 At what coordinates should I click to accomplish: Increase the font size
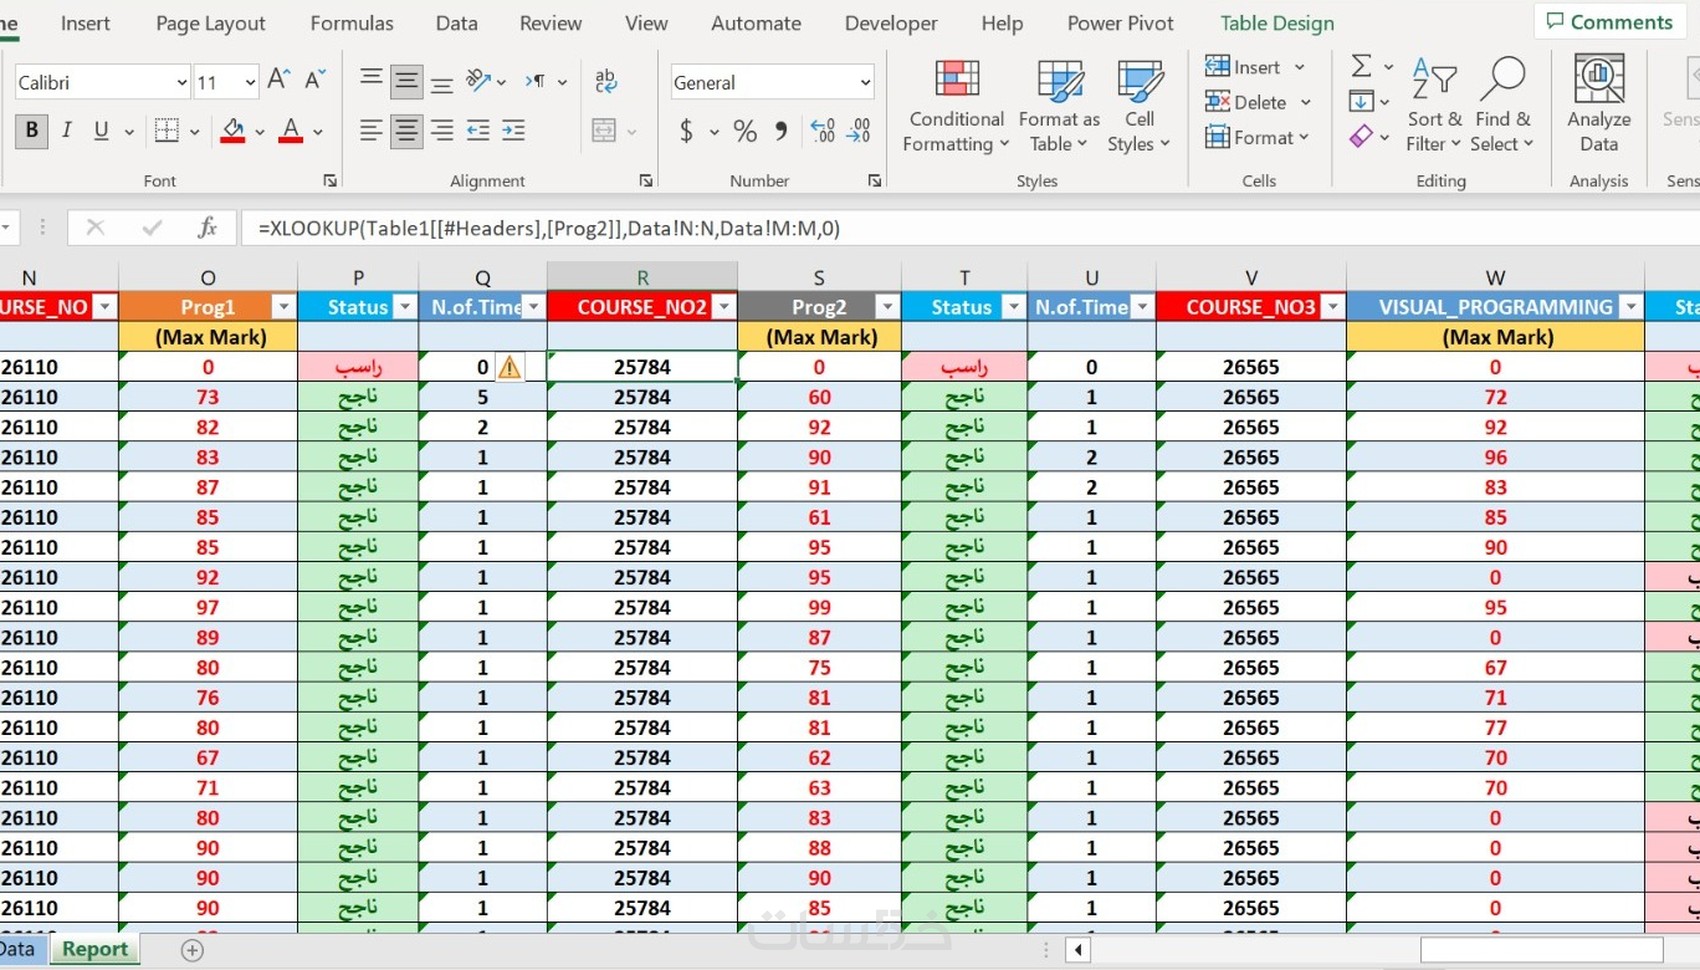click(279, 80)
